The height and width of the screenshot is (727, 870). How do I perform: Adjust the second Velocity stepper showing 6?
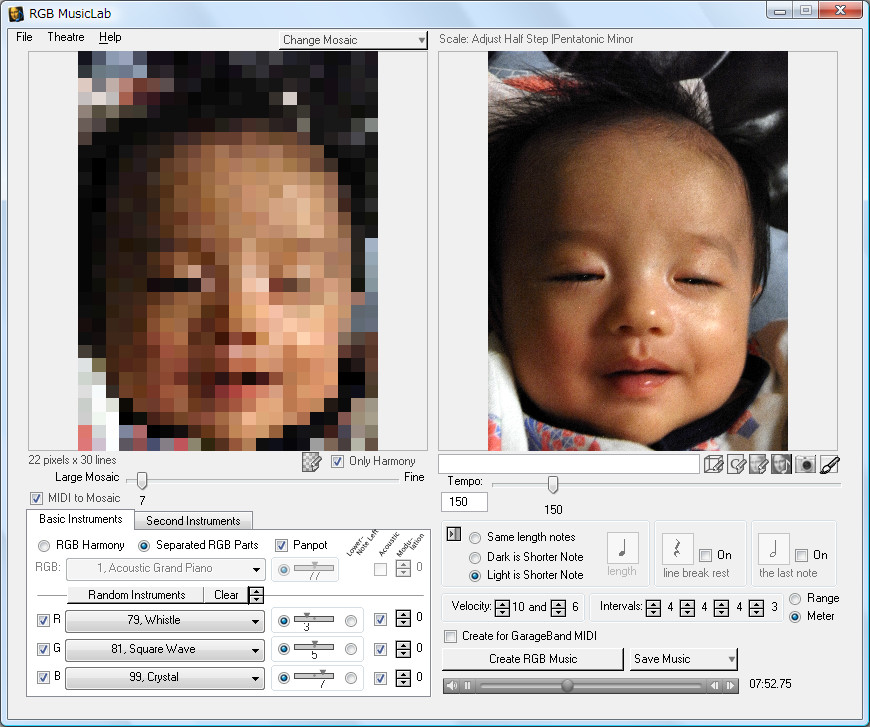pyautogui.click(x=559, y=608)
